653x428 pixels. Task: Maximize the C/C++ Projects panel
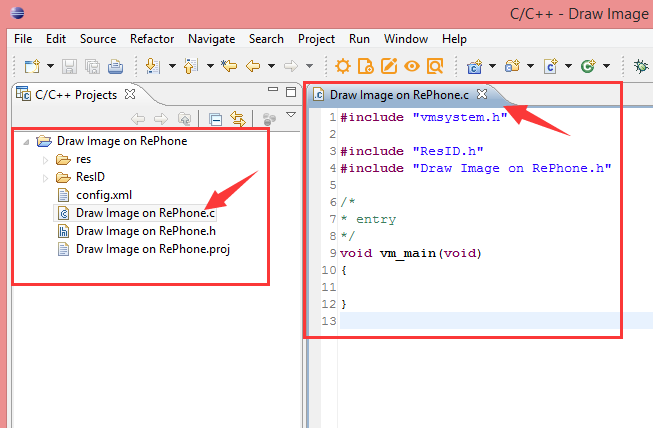(291, 92)
